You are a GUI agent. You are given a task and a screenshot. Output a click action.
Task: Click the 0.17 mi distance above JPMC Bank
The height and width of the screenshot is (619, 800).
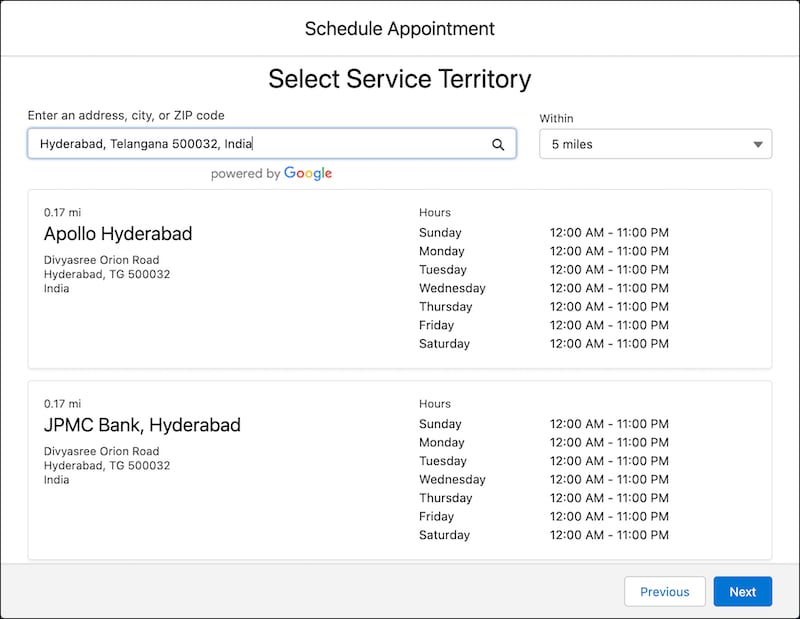(62, 404)
